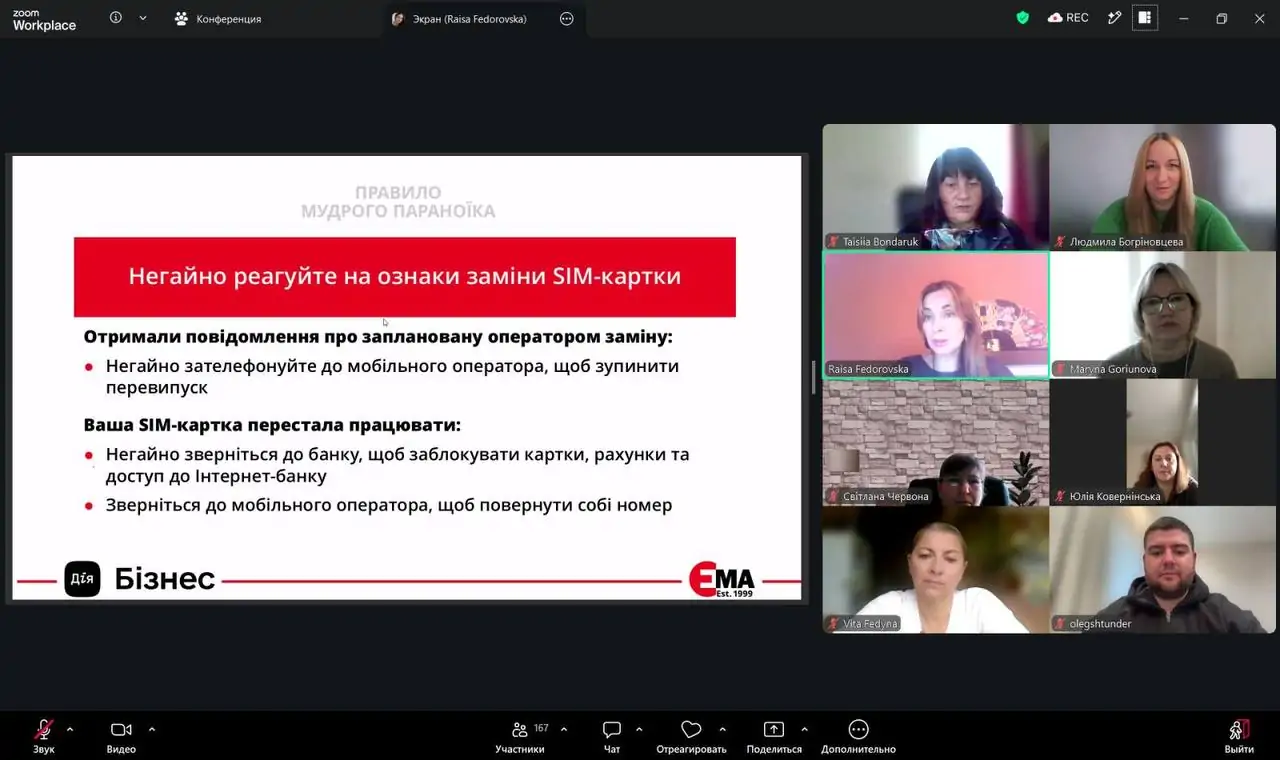Click the Дія Бізнес logo on slide
This screenshot has width=1280, height=760.
140,579
